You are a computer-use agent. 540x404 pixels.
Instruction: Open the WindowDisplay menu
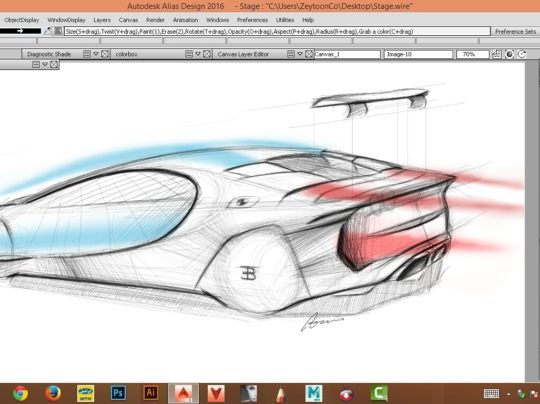[66, 20]
